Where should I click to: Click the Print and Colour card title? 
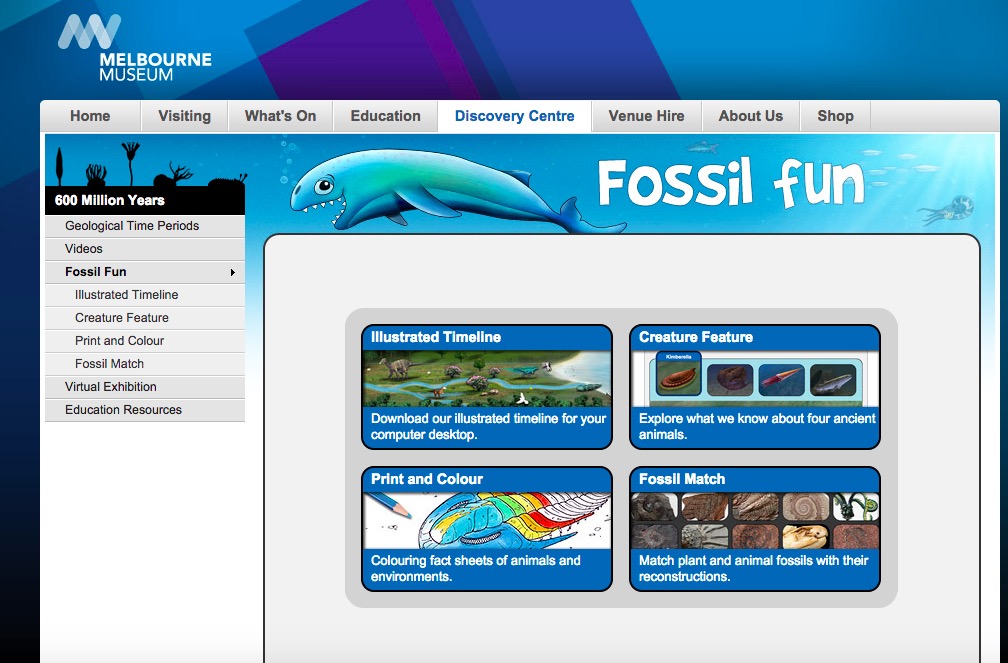[427, 479]
